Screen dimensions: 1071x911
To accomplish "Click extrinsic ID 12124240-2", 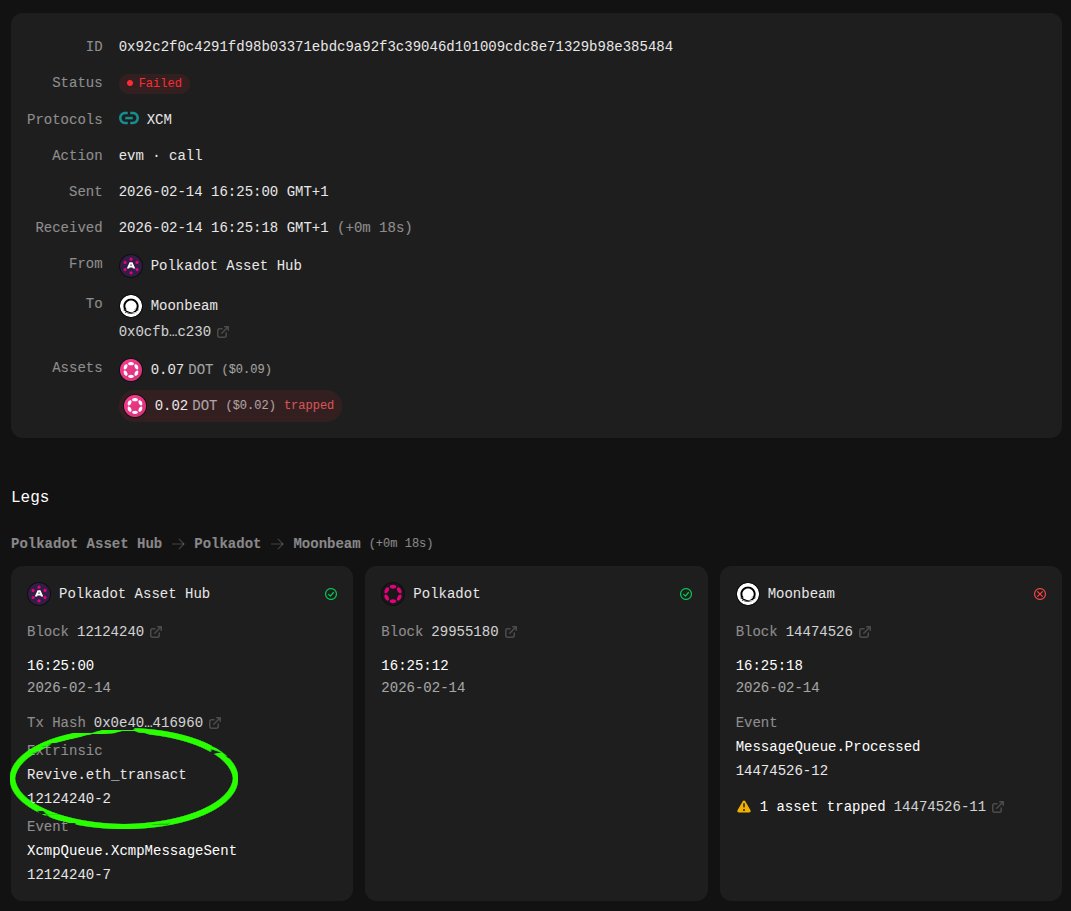I will (x=69, y=798).
